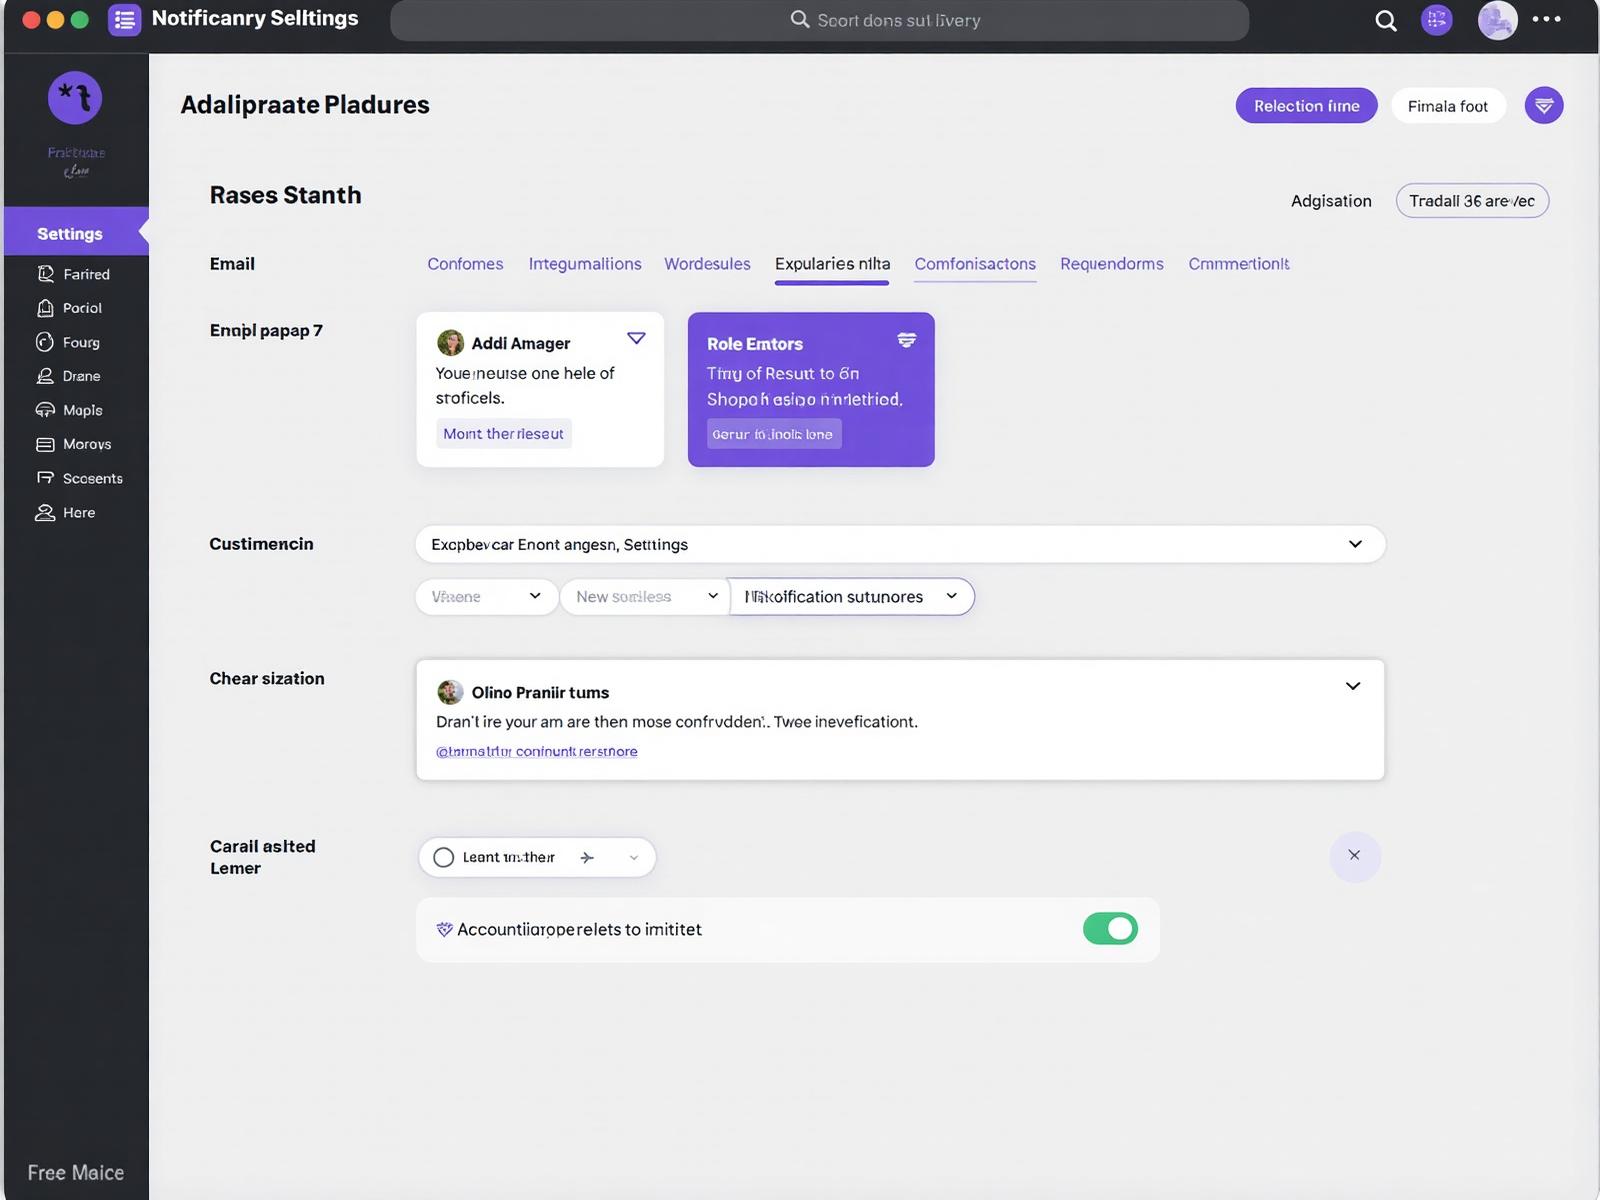Expand the Olino Praniir tums chevron
Image resolution: width=1600 pixels, height=1200 pixels.
(x=1353, y=686)
